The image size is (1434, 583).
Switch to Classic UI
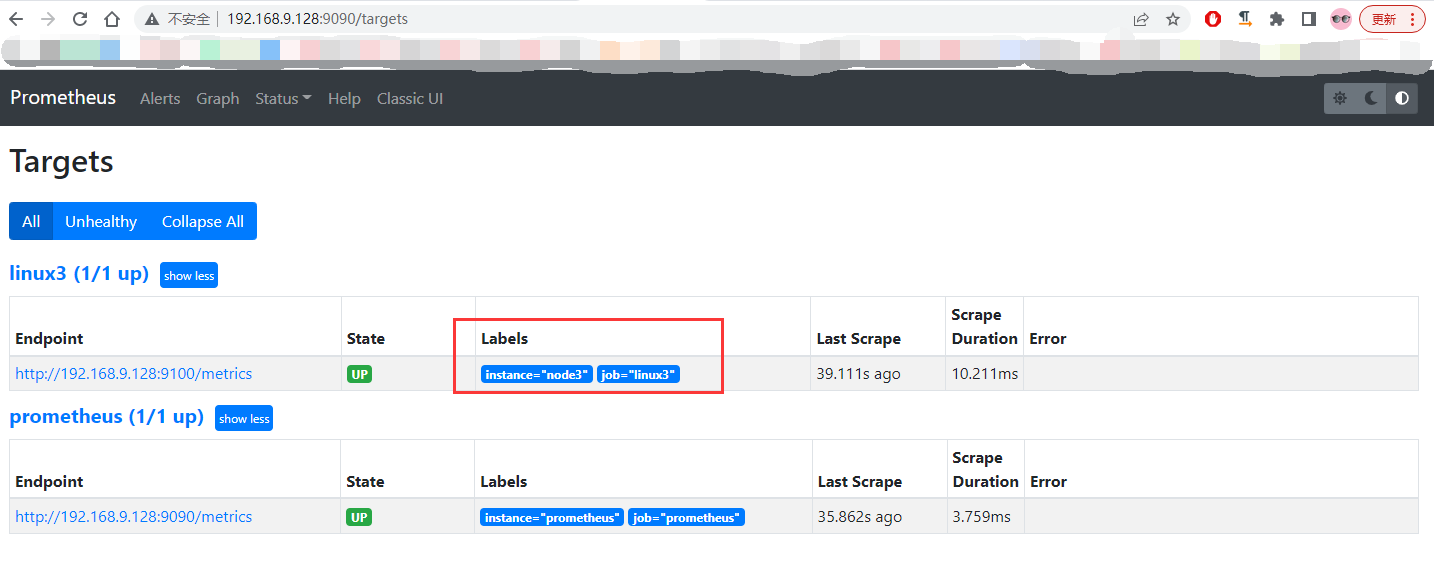click(410, 99)
